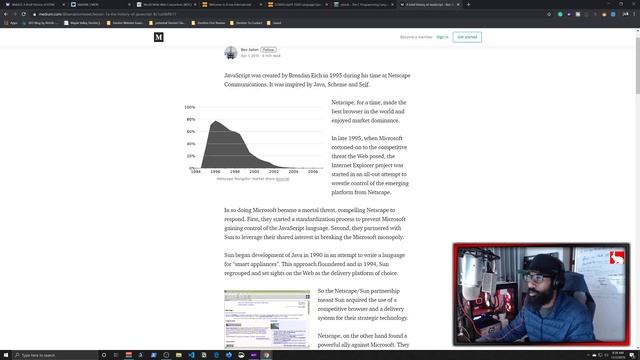Click the Netscape market share chart
Viewport: 640px width, 360px height.
point(253,139)
